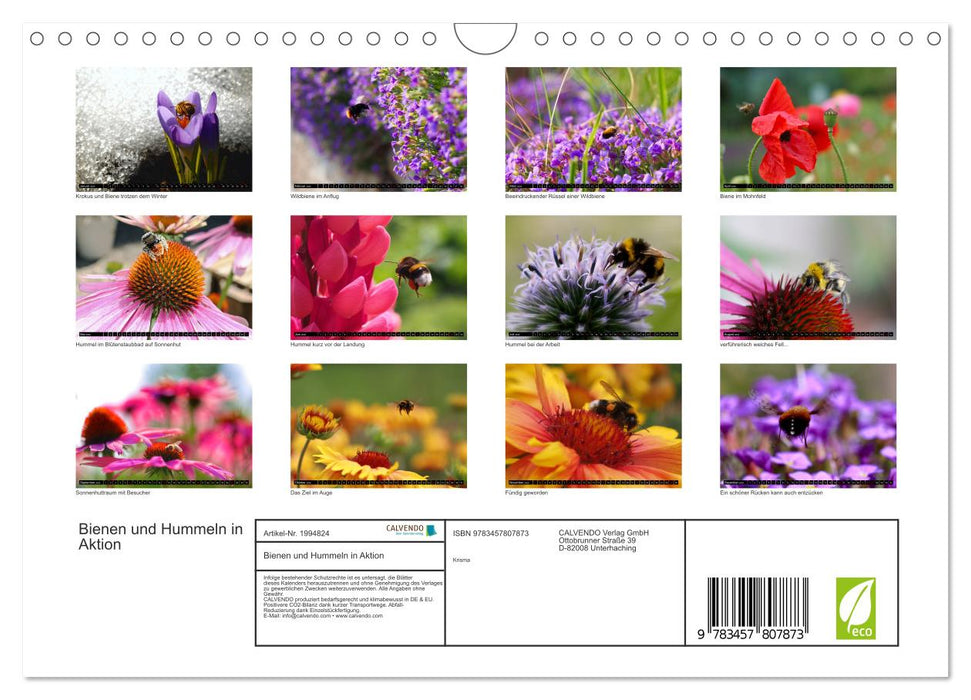Click the Krisma label in the info box

click(x=462, y=560)
